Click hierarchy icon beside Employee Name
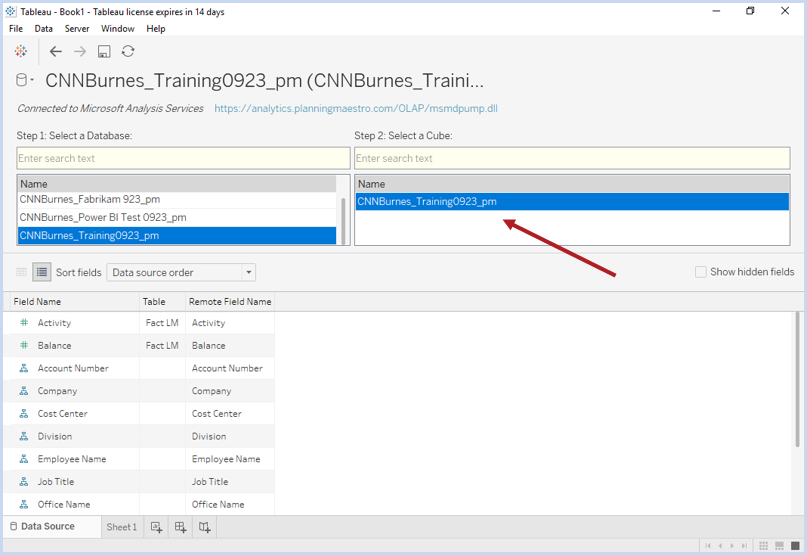The height and width of the screenshot is (555, 807). point(24,459)
